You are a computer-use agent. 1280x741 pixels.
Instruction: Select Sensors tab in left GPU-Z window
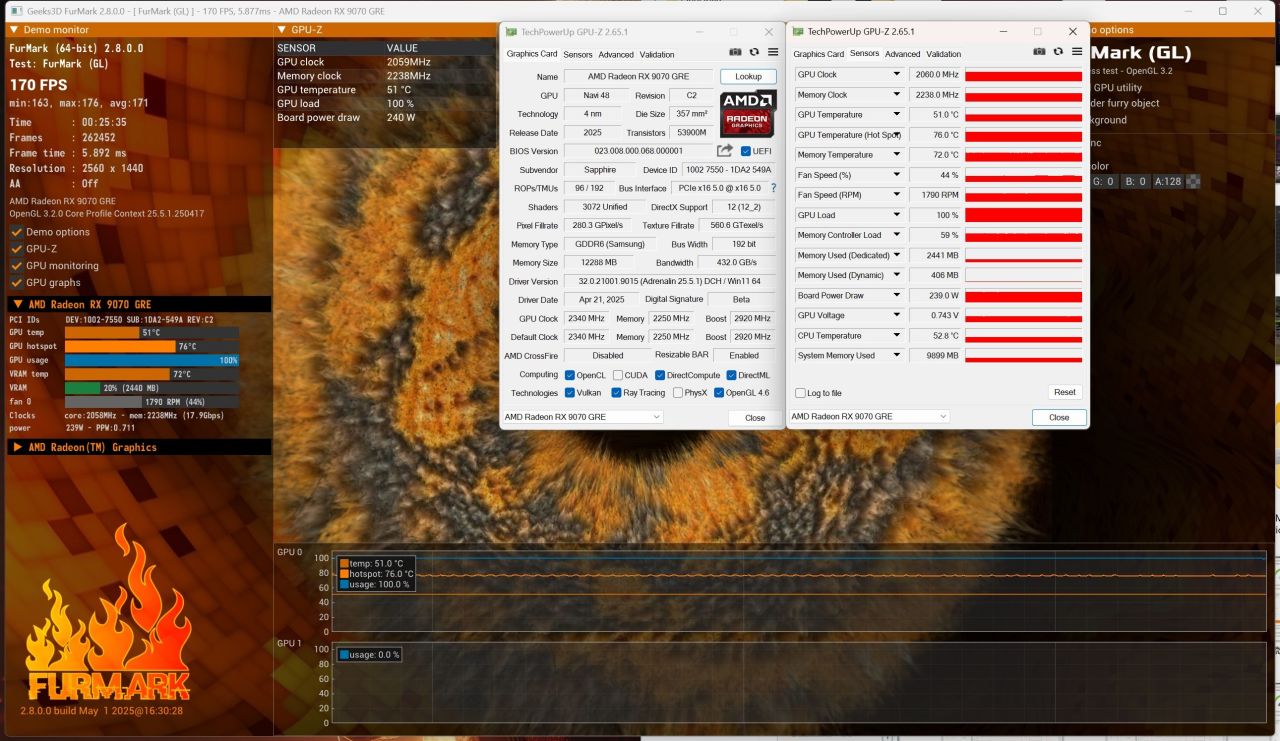[578, 55]
